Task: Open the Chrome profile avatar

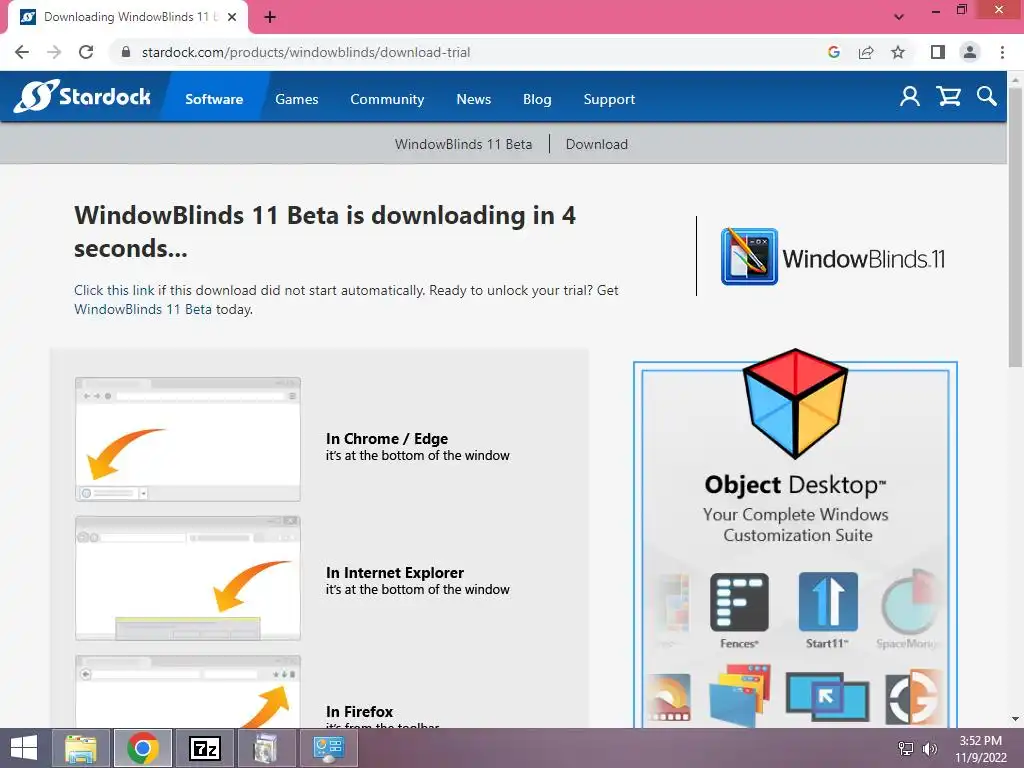Action: point(970,52)
